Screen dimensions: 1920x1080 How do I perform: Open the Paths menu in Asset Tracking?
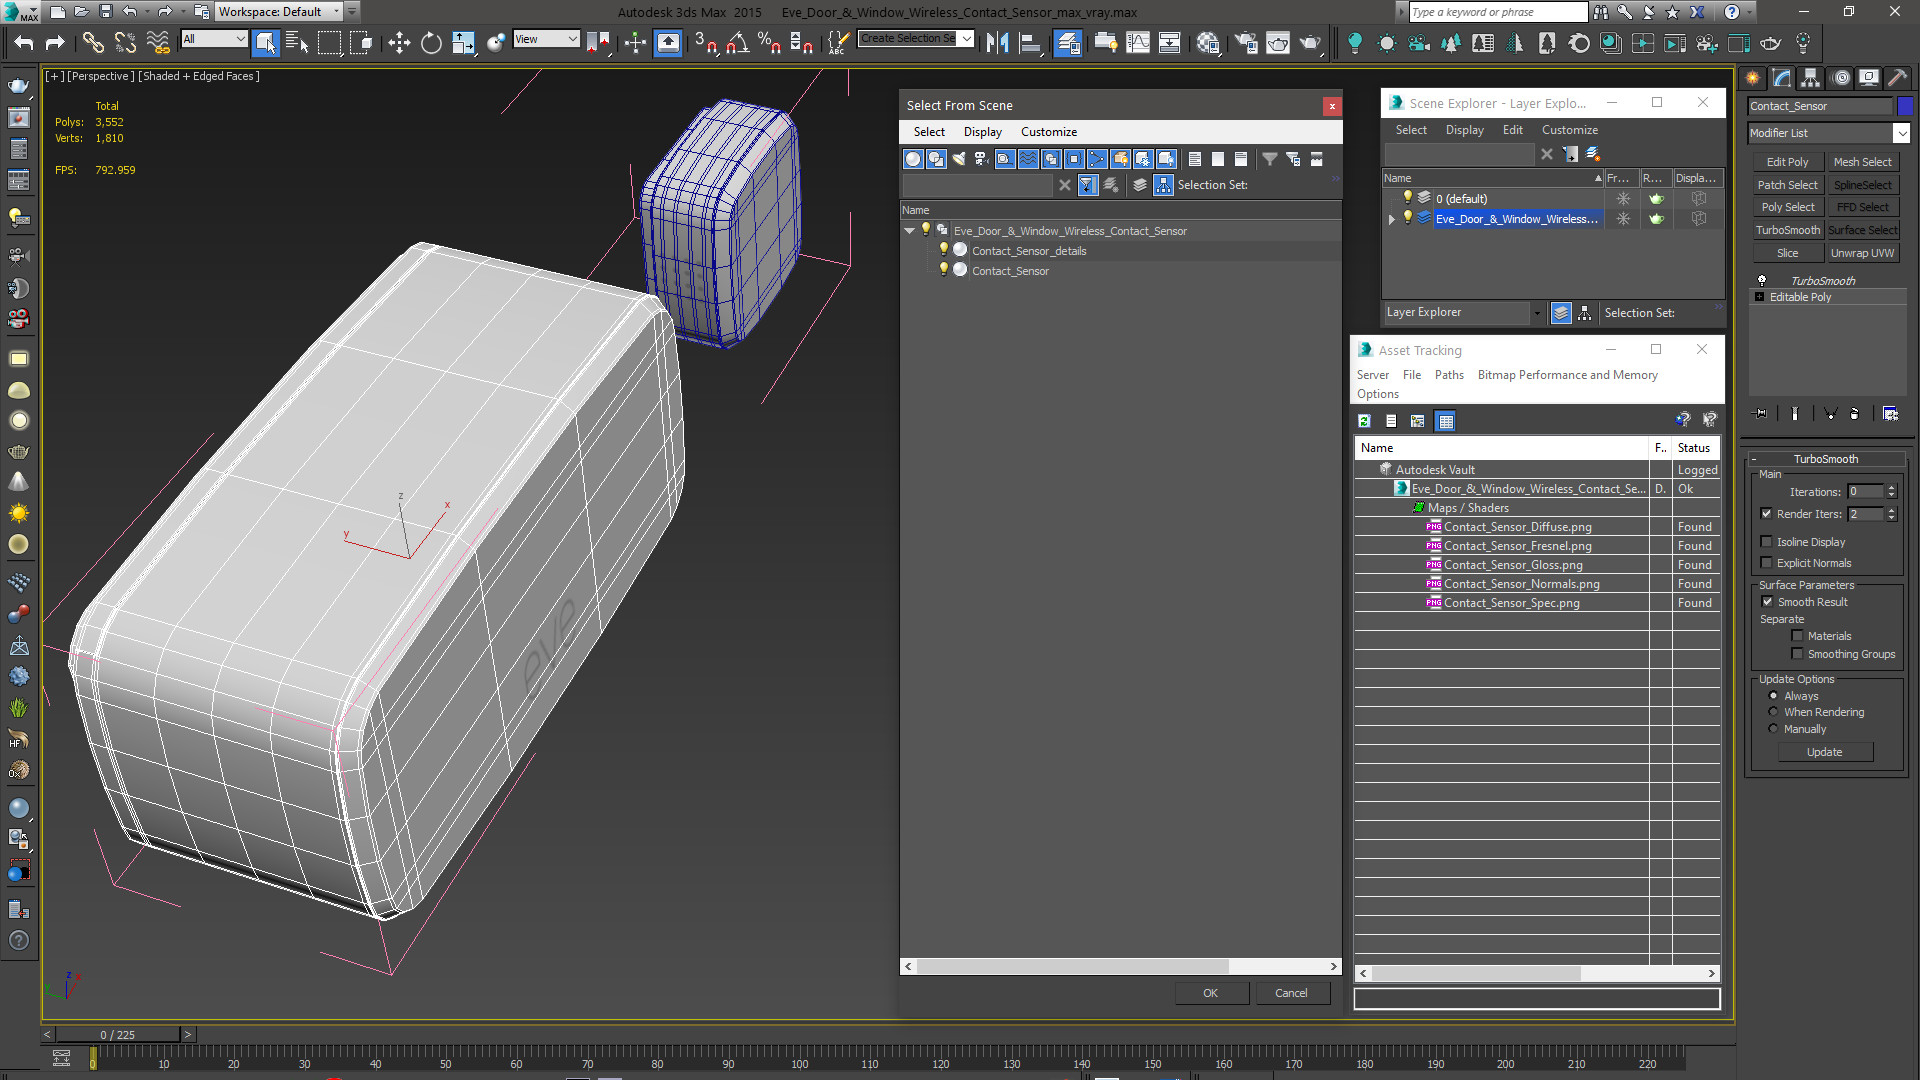click(1448, 375)
